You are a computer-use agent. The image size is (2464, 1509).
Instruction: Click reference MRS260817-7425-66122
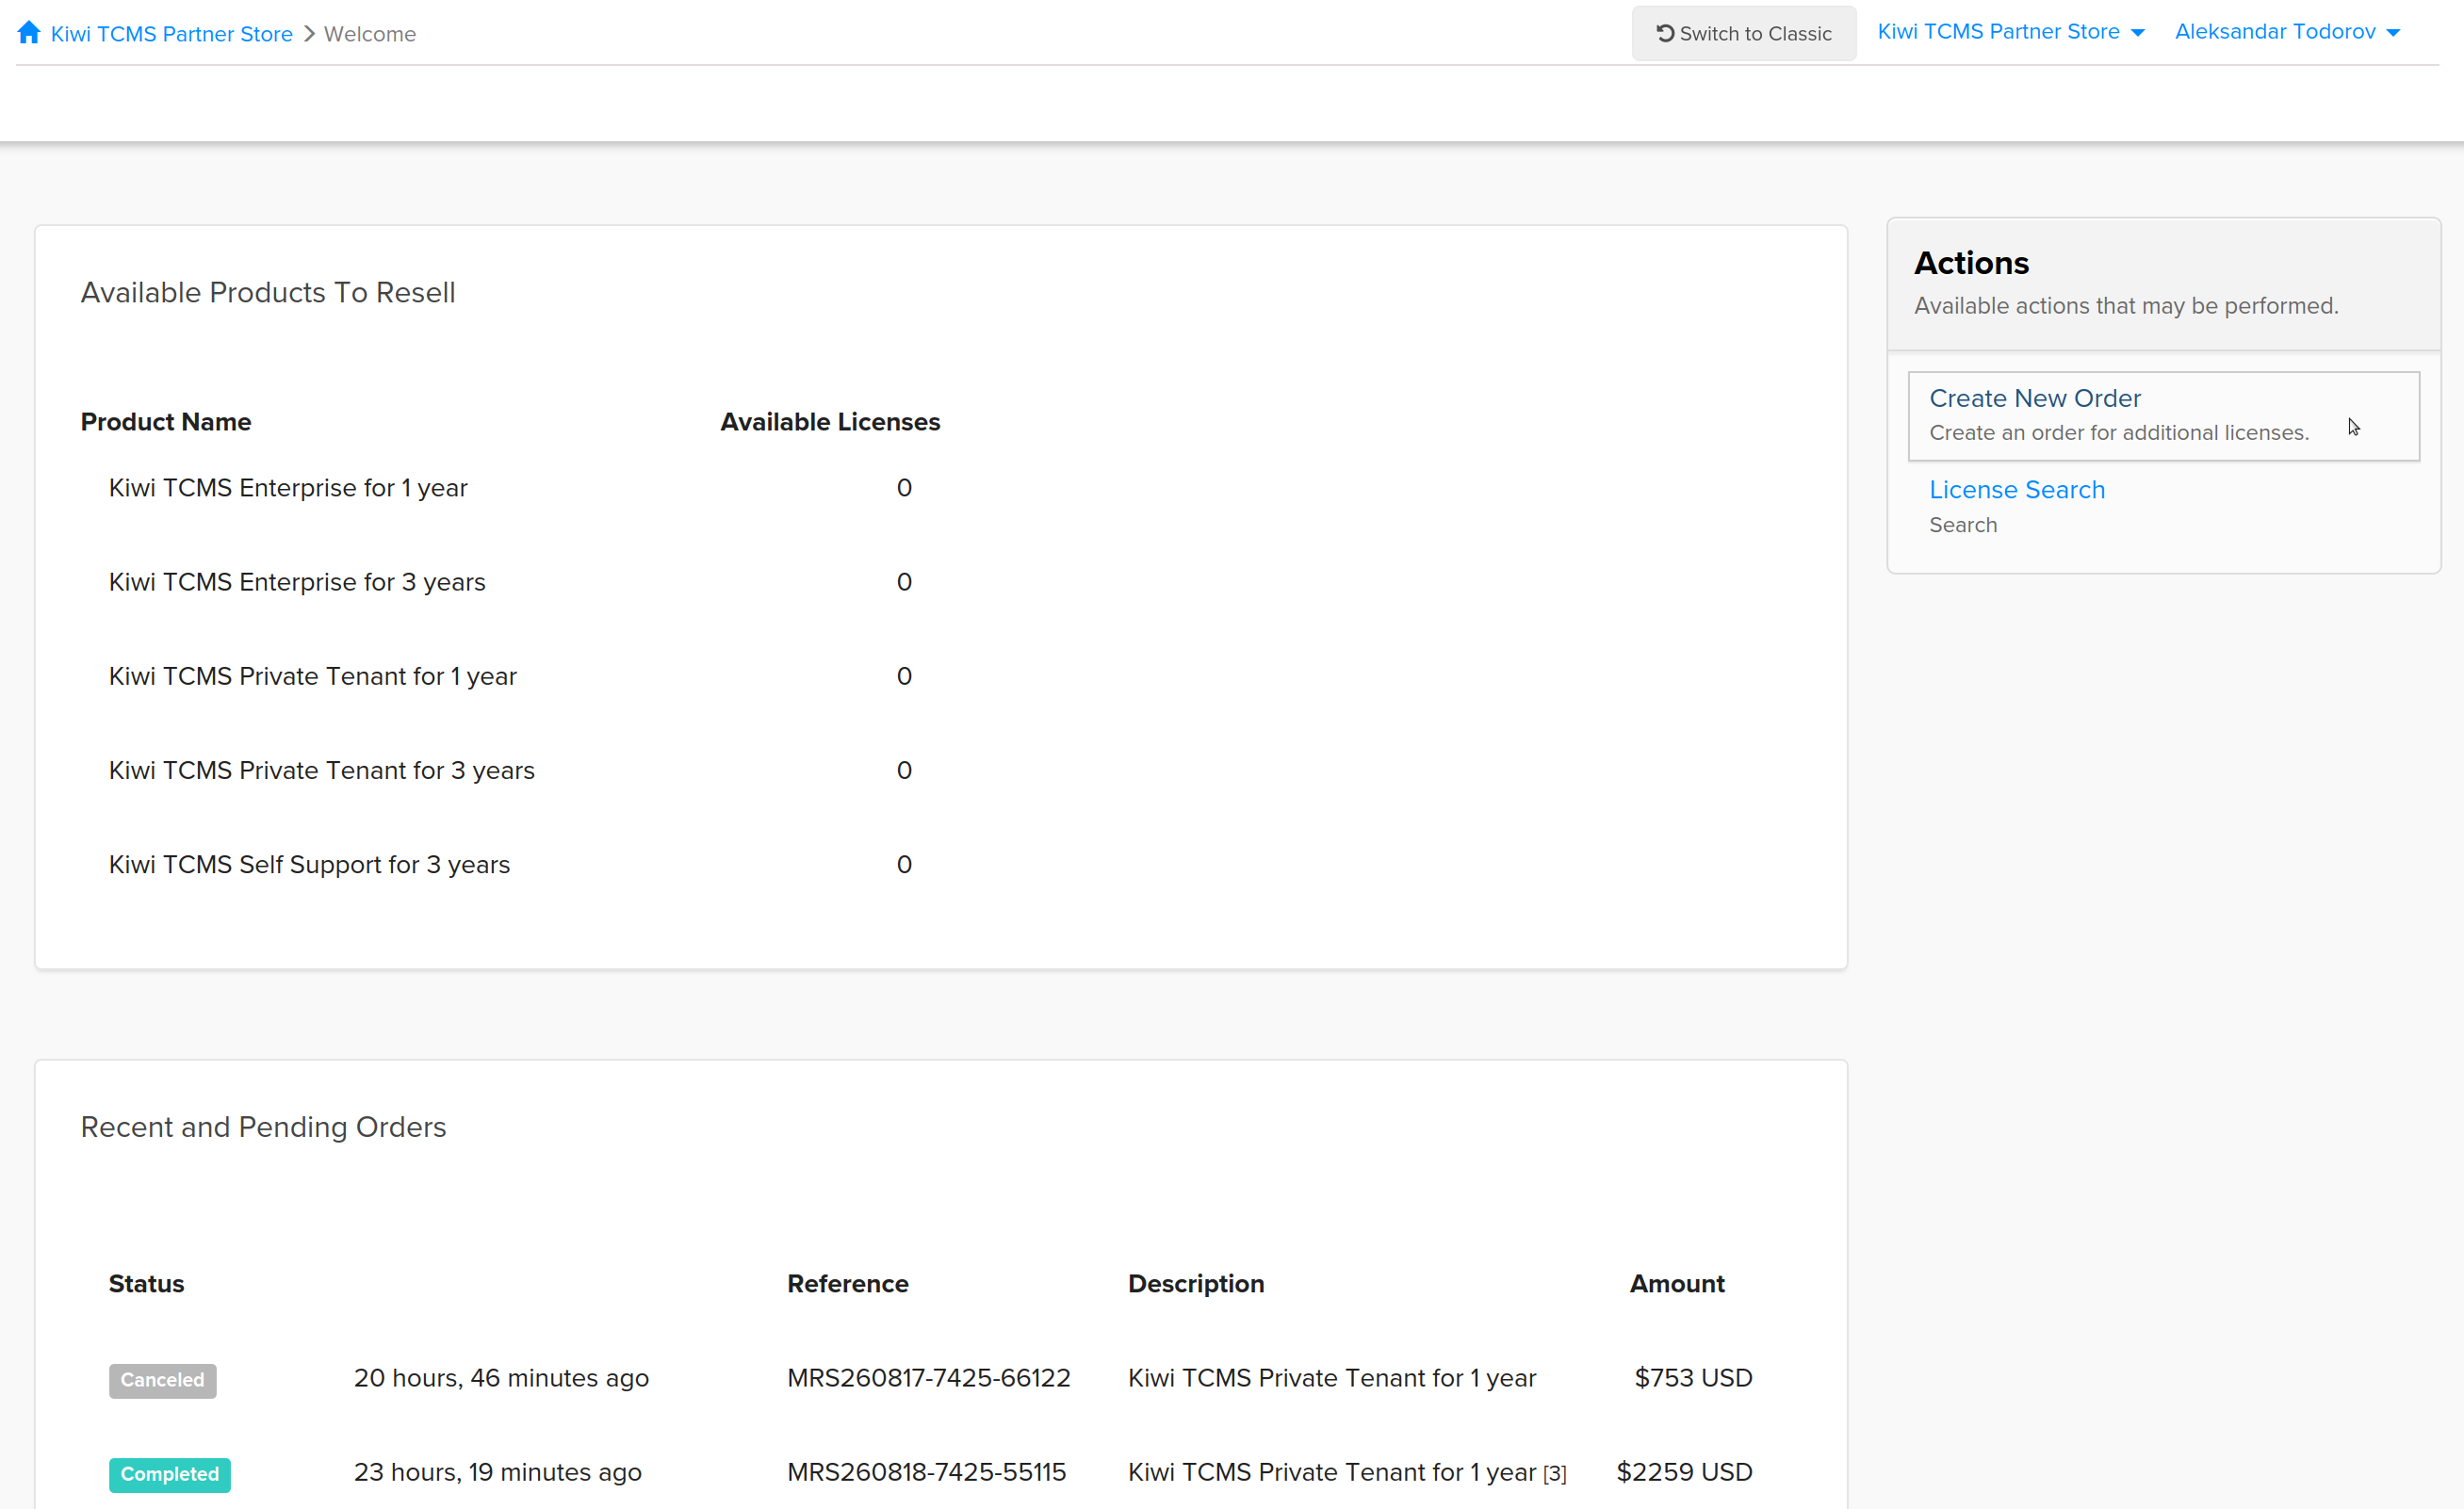pos(928,1378)
